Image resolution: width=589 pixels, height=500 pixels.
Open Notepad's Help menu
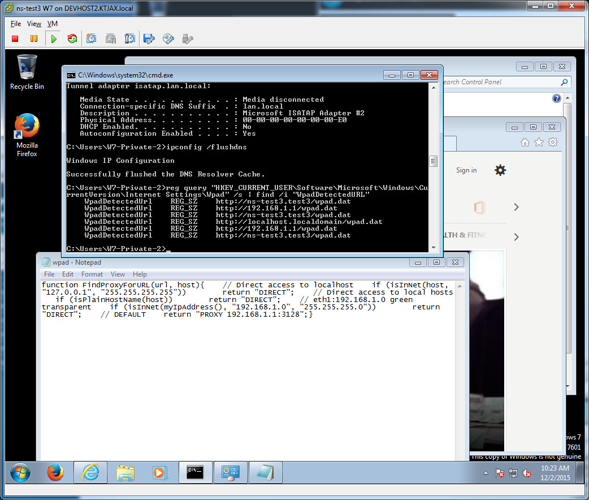140,274
